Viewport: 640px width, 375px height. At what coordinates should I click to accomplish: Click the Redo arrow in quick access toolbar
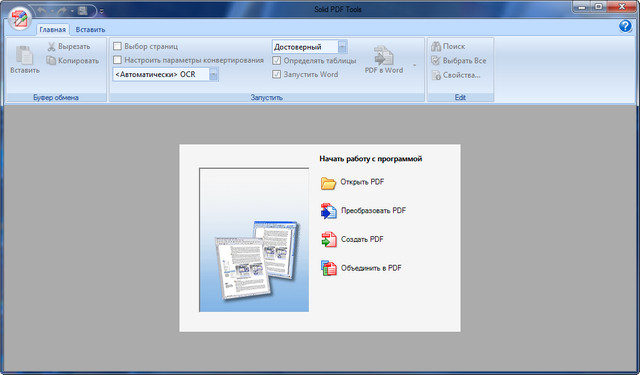tap(62, 11)
